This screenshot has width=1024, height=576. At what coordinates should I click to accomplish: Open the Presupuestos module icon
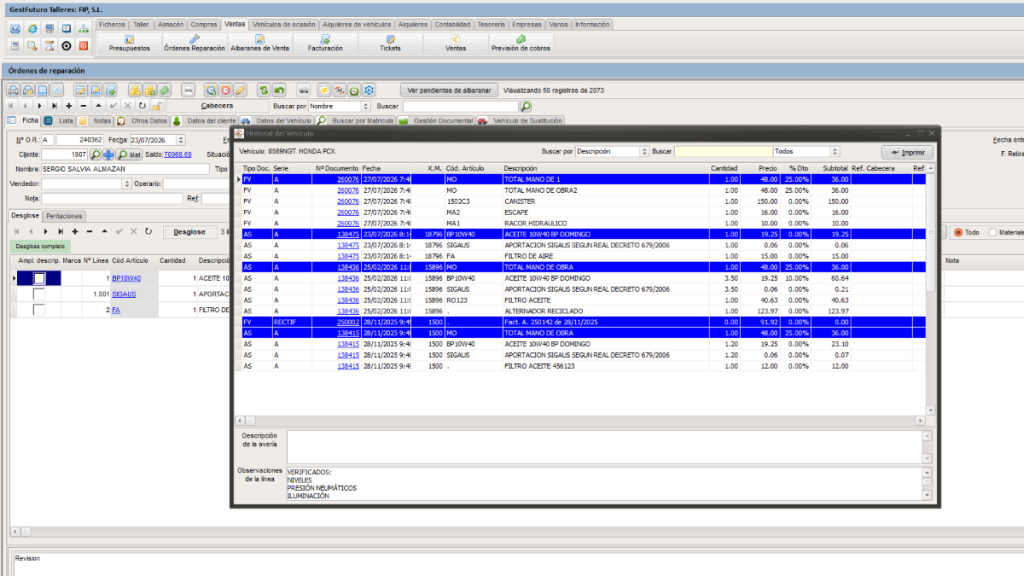click(129, 43)
